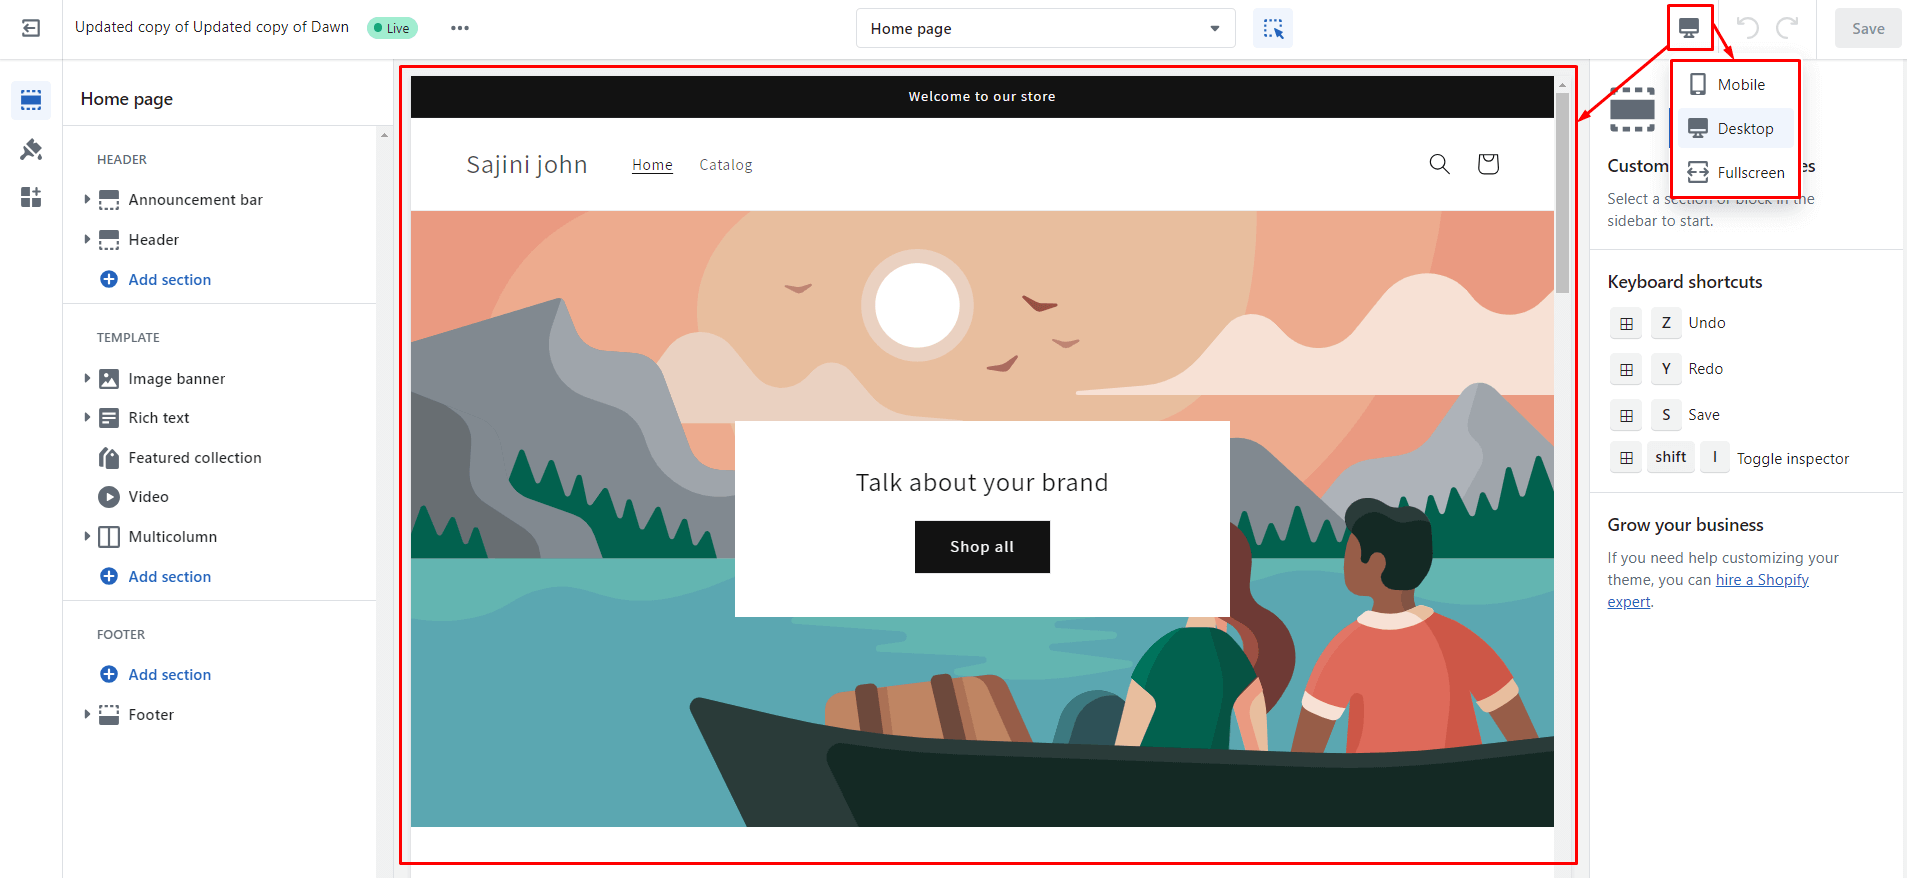This screenshot has height=878, width=1907.
Task: Toggle the inspector selection tool
Action: [1272, 29]
